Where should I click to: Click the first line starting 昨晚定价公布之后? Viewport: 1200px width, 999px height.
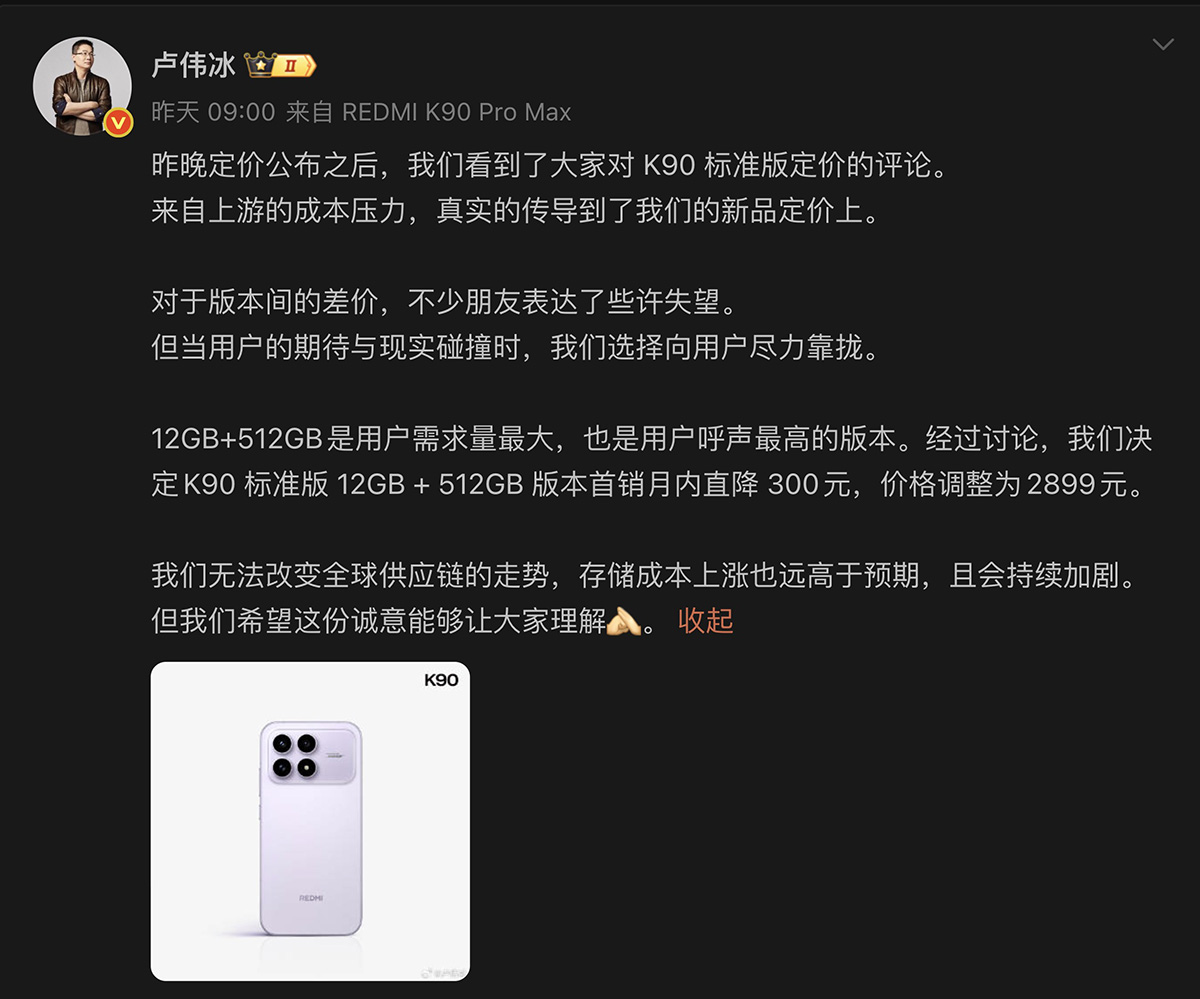click(549, 165)
